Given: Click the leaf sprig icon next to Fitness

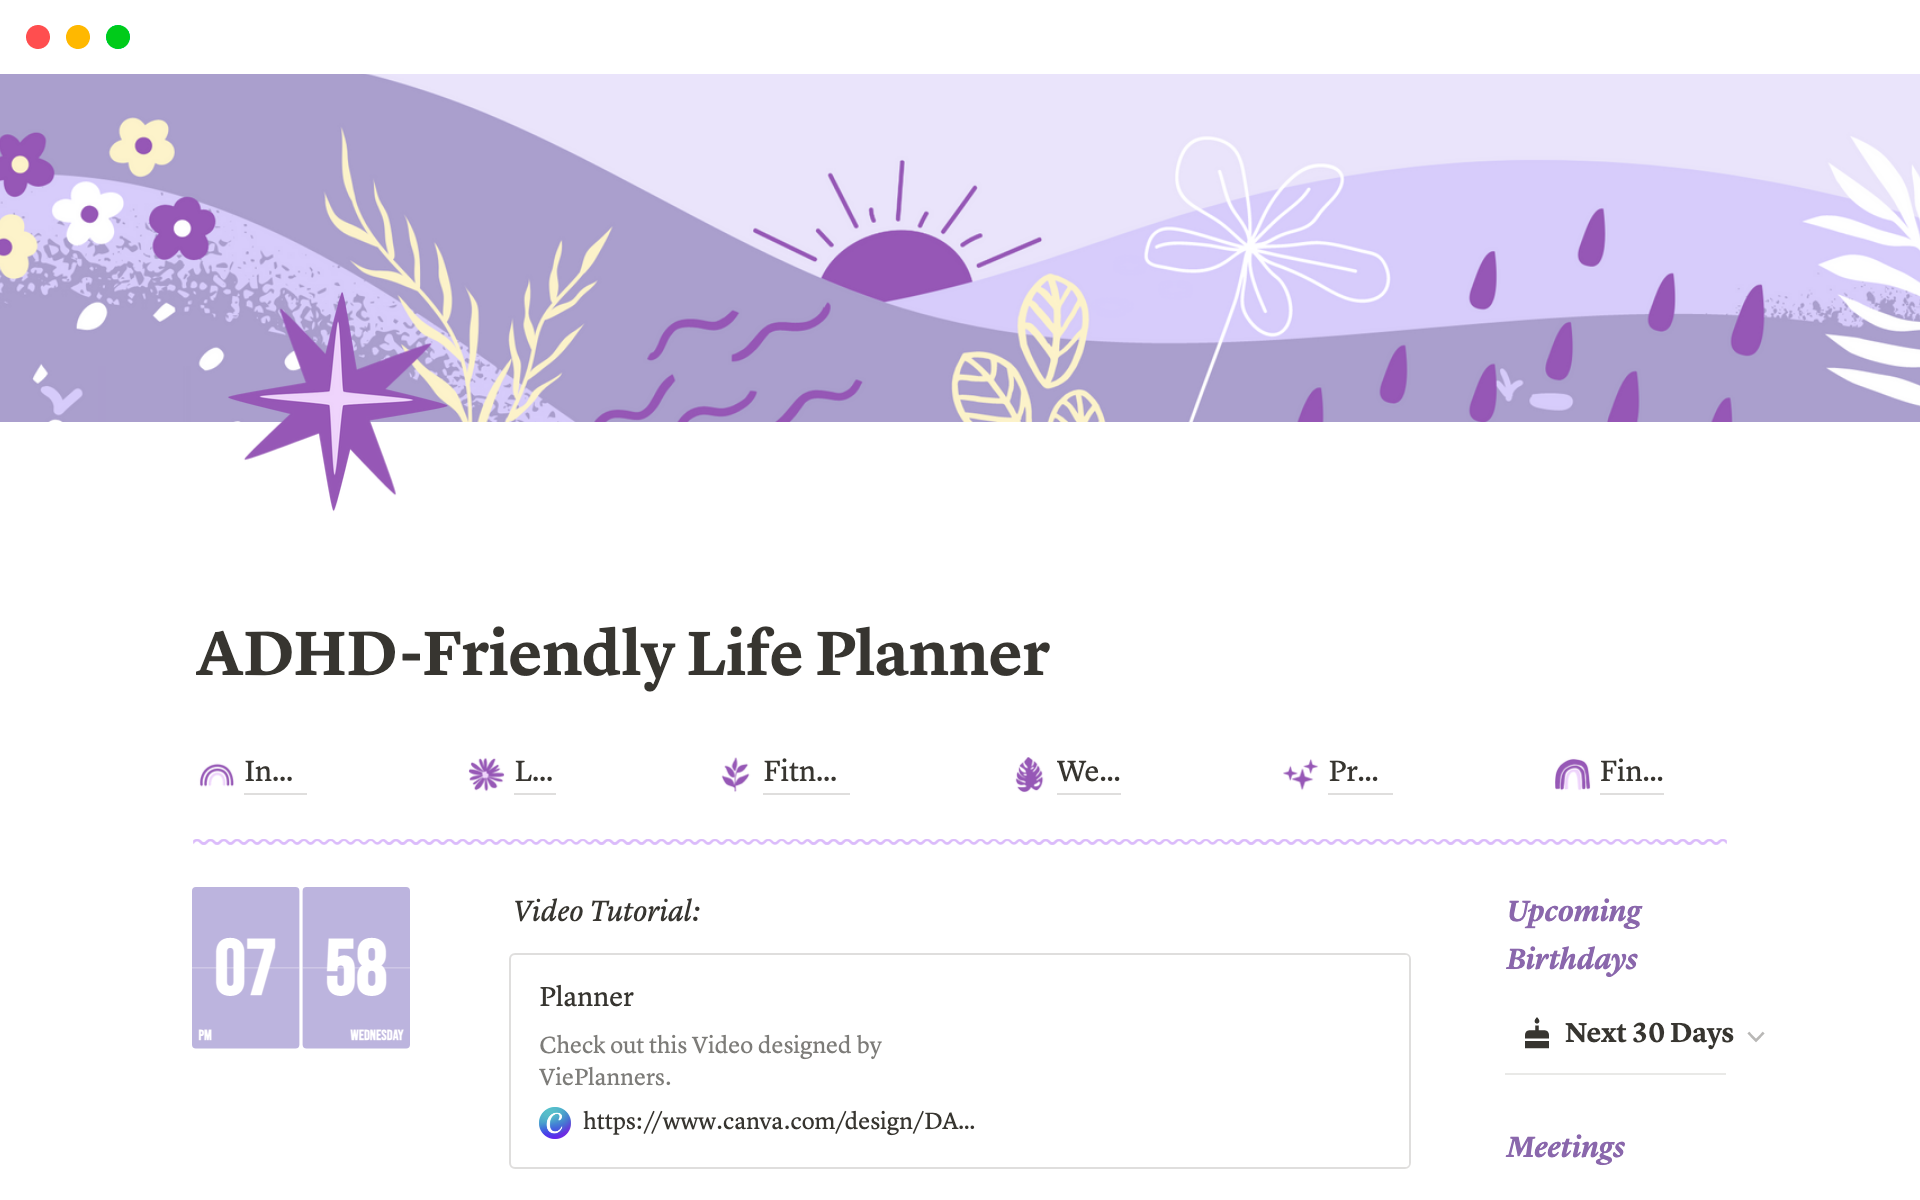Looking at the screenshot, I should (735, 773).
